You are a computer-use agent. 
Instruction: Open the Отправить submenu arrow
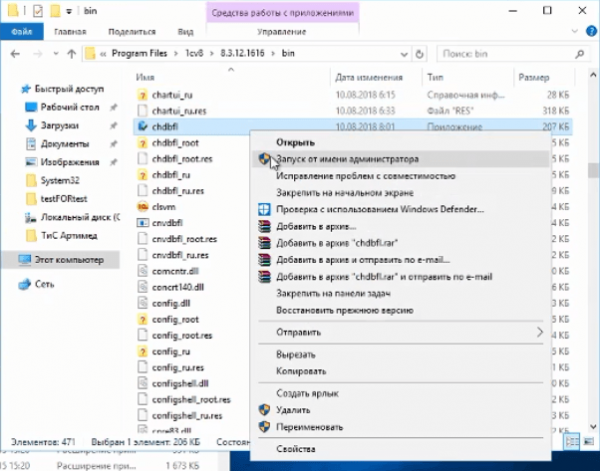pos(540,332)
